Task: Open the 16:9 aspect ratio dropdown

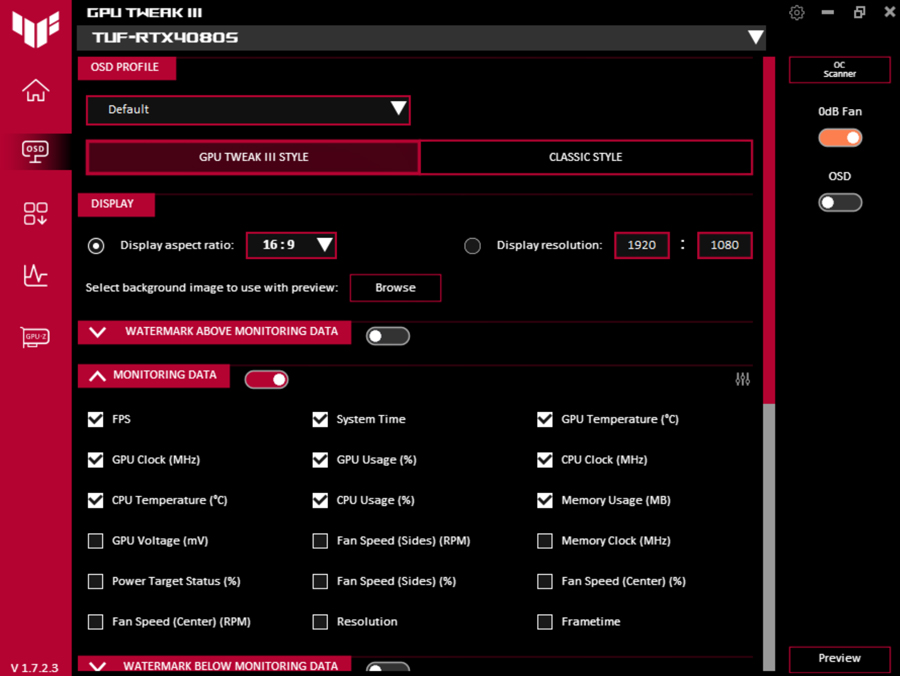Action: tap(291, 245)
